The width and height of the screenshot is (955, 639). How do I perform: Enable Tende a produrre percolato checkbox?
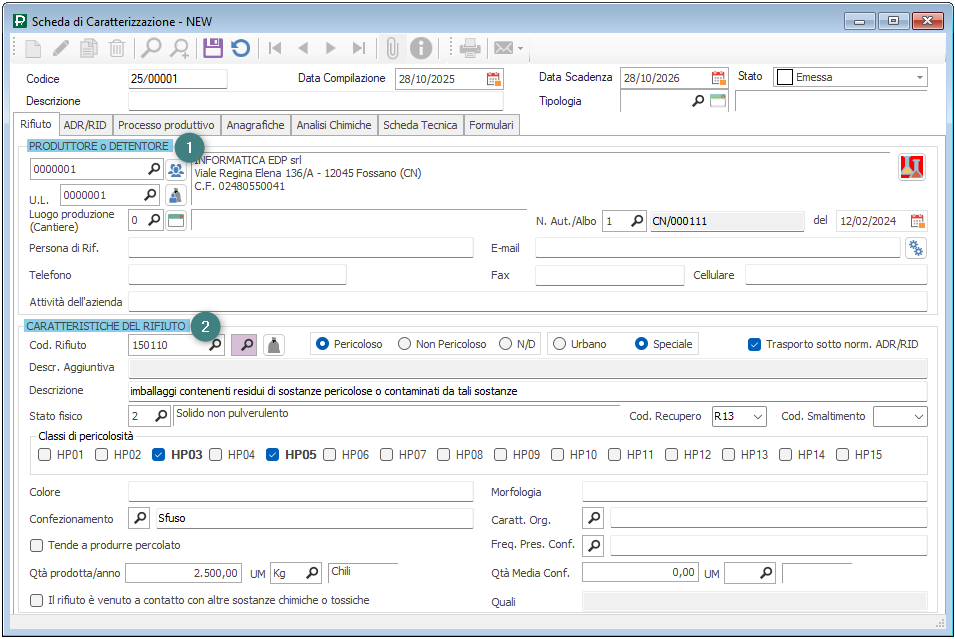click(x=37, y=545)
